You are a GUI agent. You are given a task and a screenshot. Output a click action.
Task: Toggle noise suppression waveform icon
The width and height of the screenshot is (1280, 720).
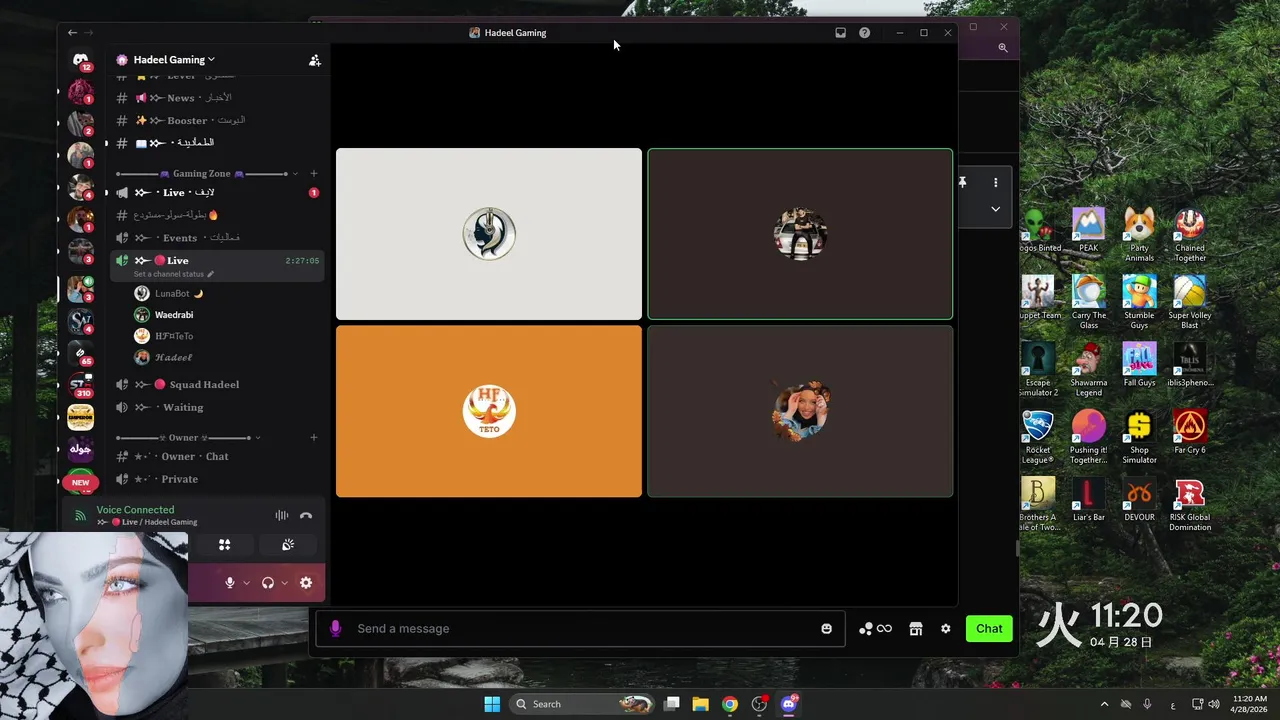[x=282, y=516]
